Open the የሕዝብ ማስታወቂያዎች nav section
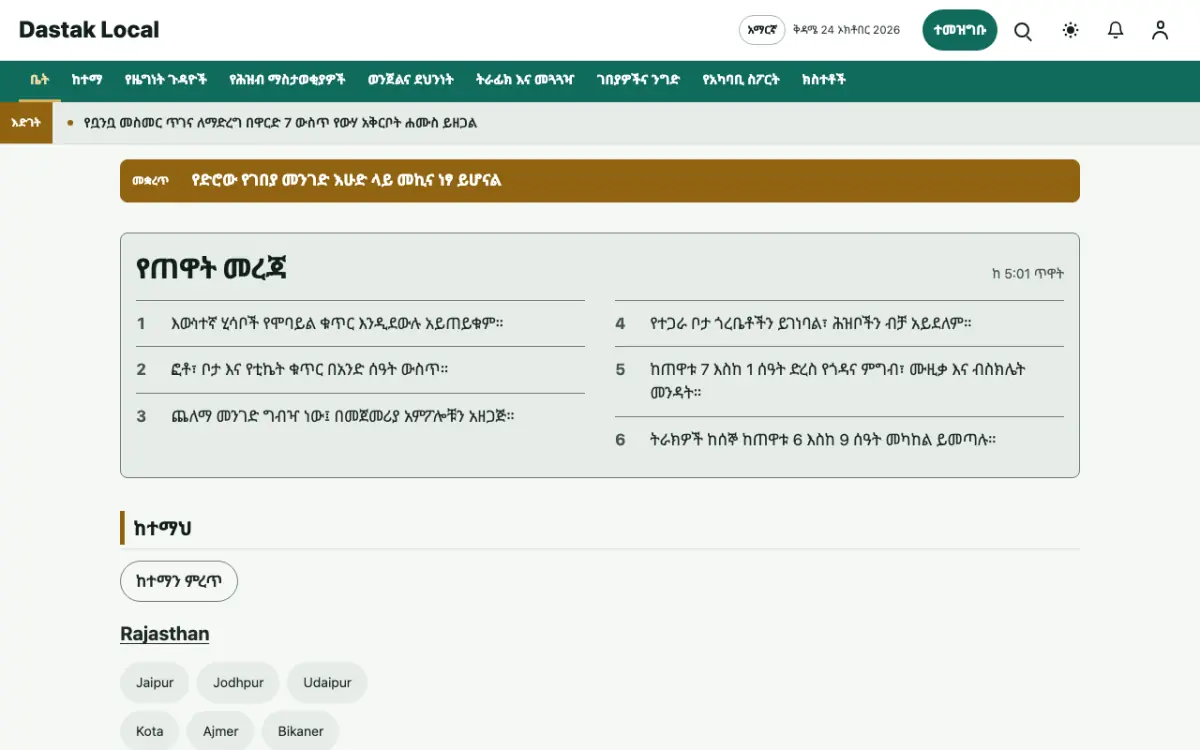The height and width of the screenshot is (750, 1200). (x=287, y=80)
